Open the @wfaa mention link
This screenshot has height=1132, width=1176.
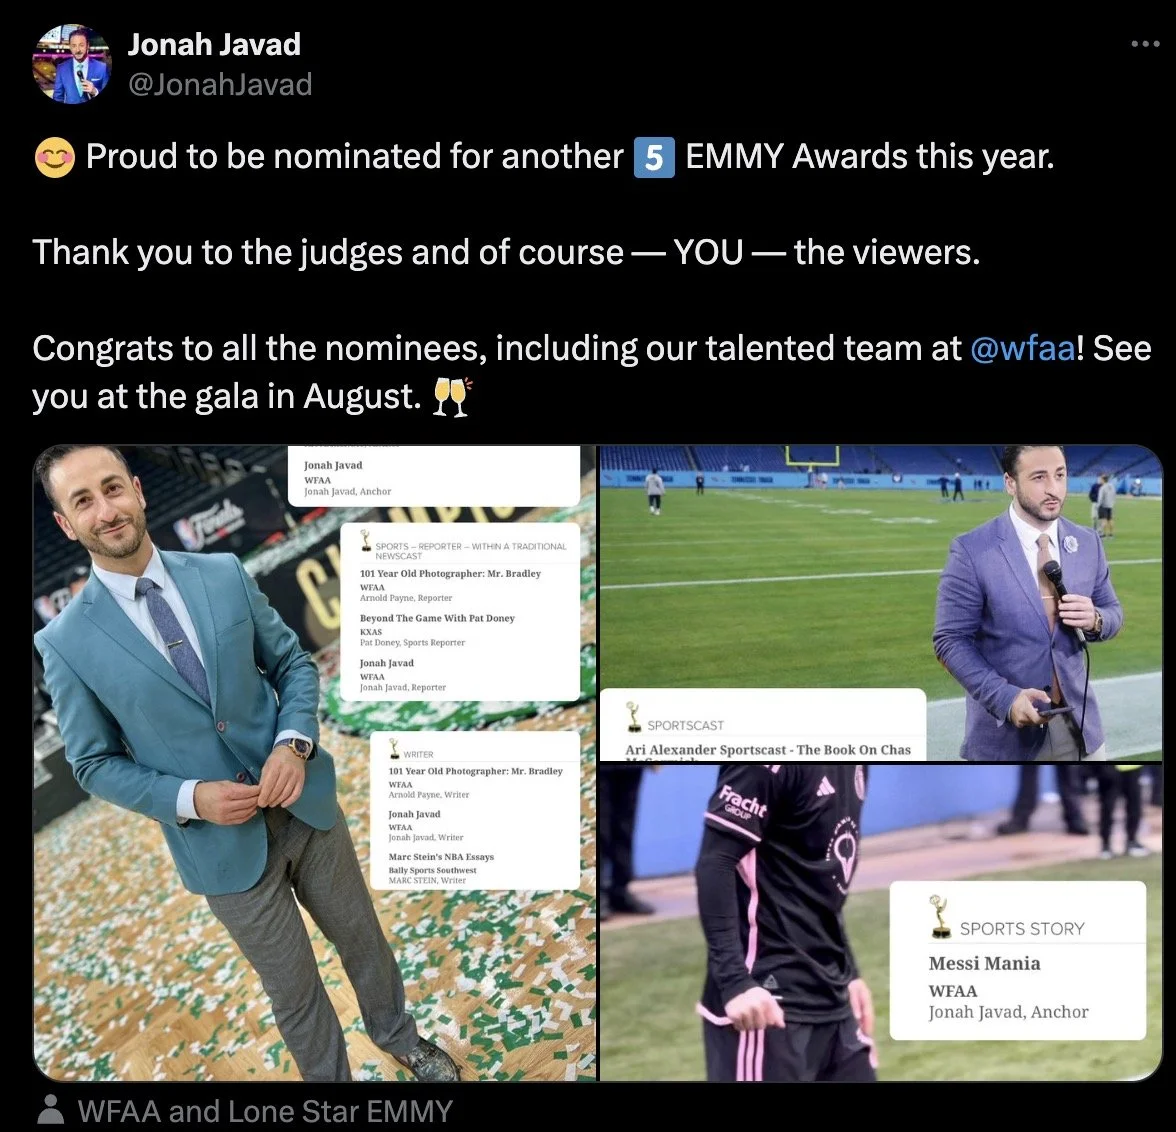(1022, 349)
